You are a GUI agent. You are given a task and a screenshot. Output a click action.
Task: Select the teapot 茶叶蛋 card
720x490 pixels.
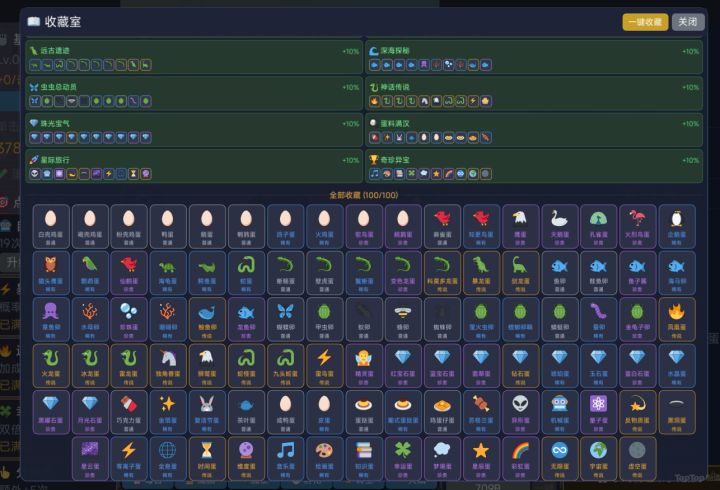pos(246,412)
